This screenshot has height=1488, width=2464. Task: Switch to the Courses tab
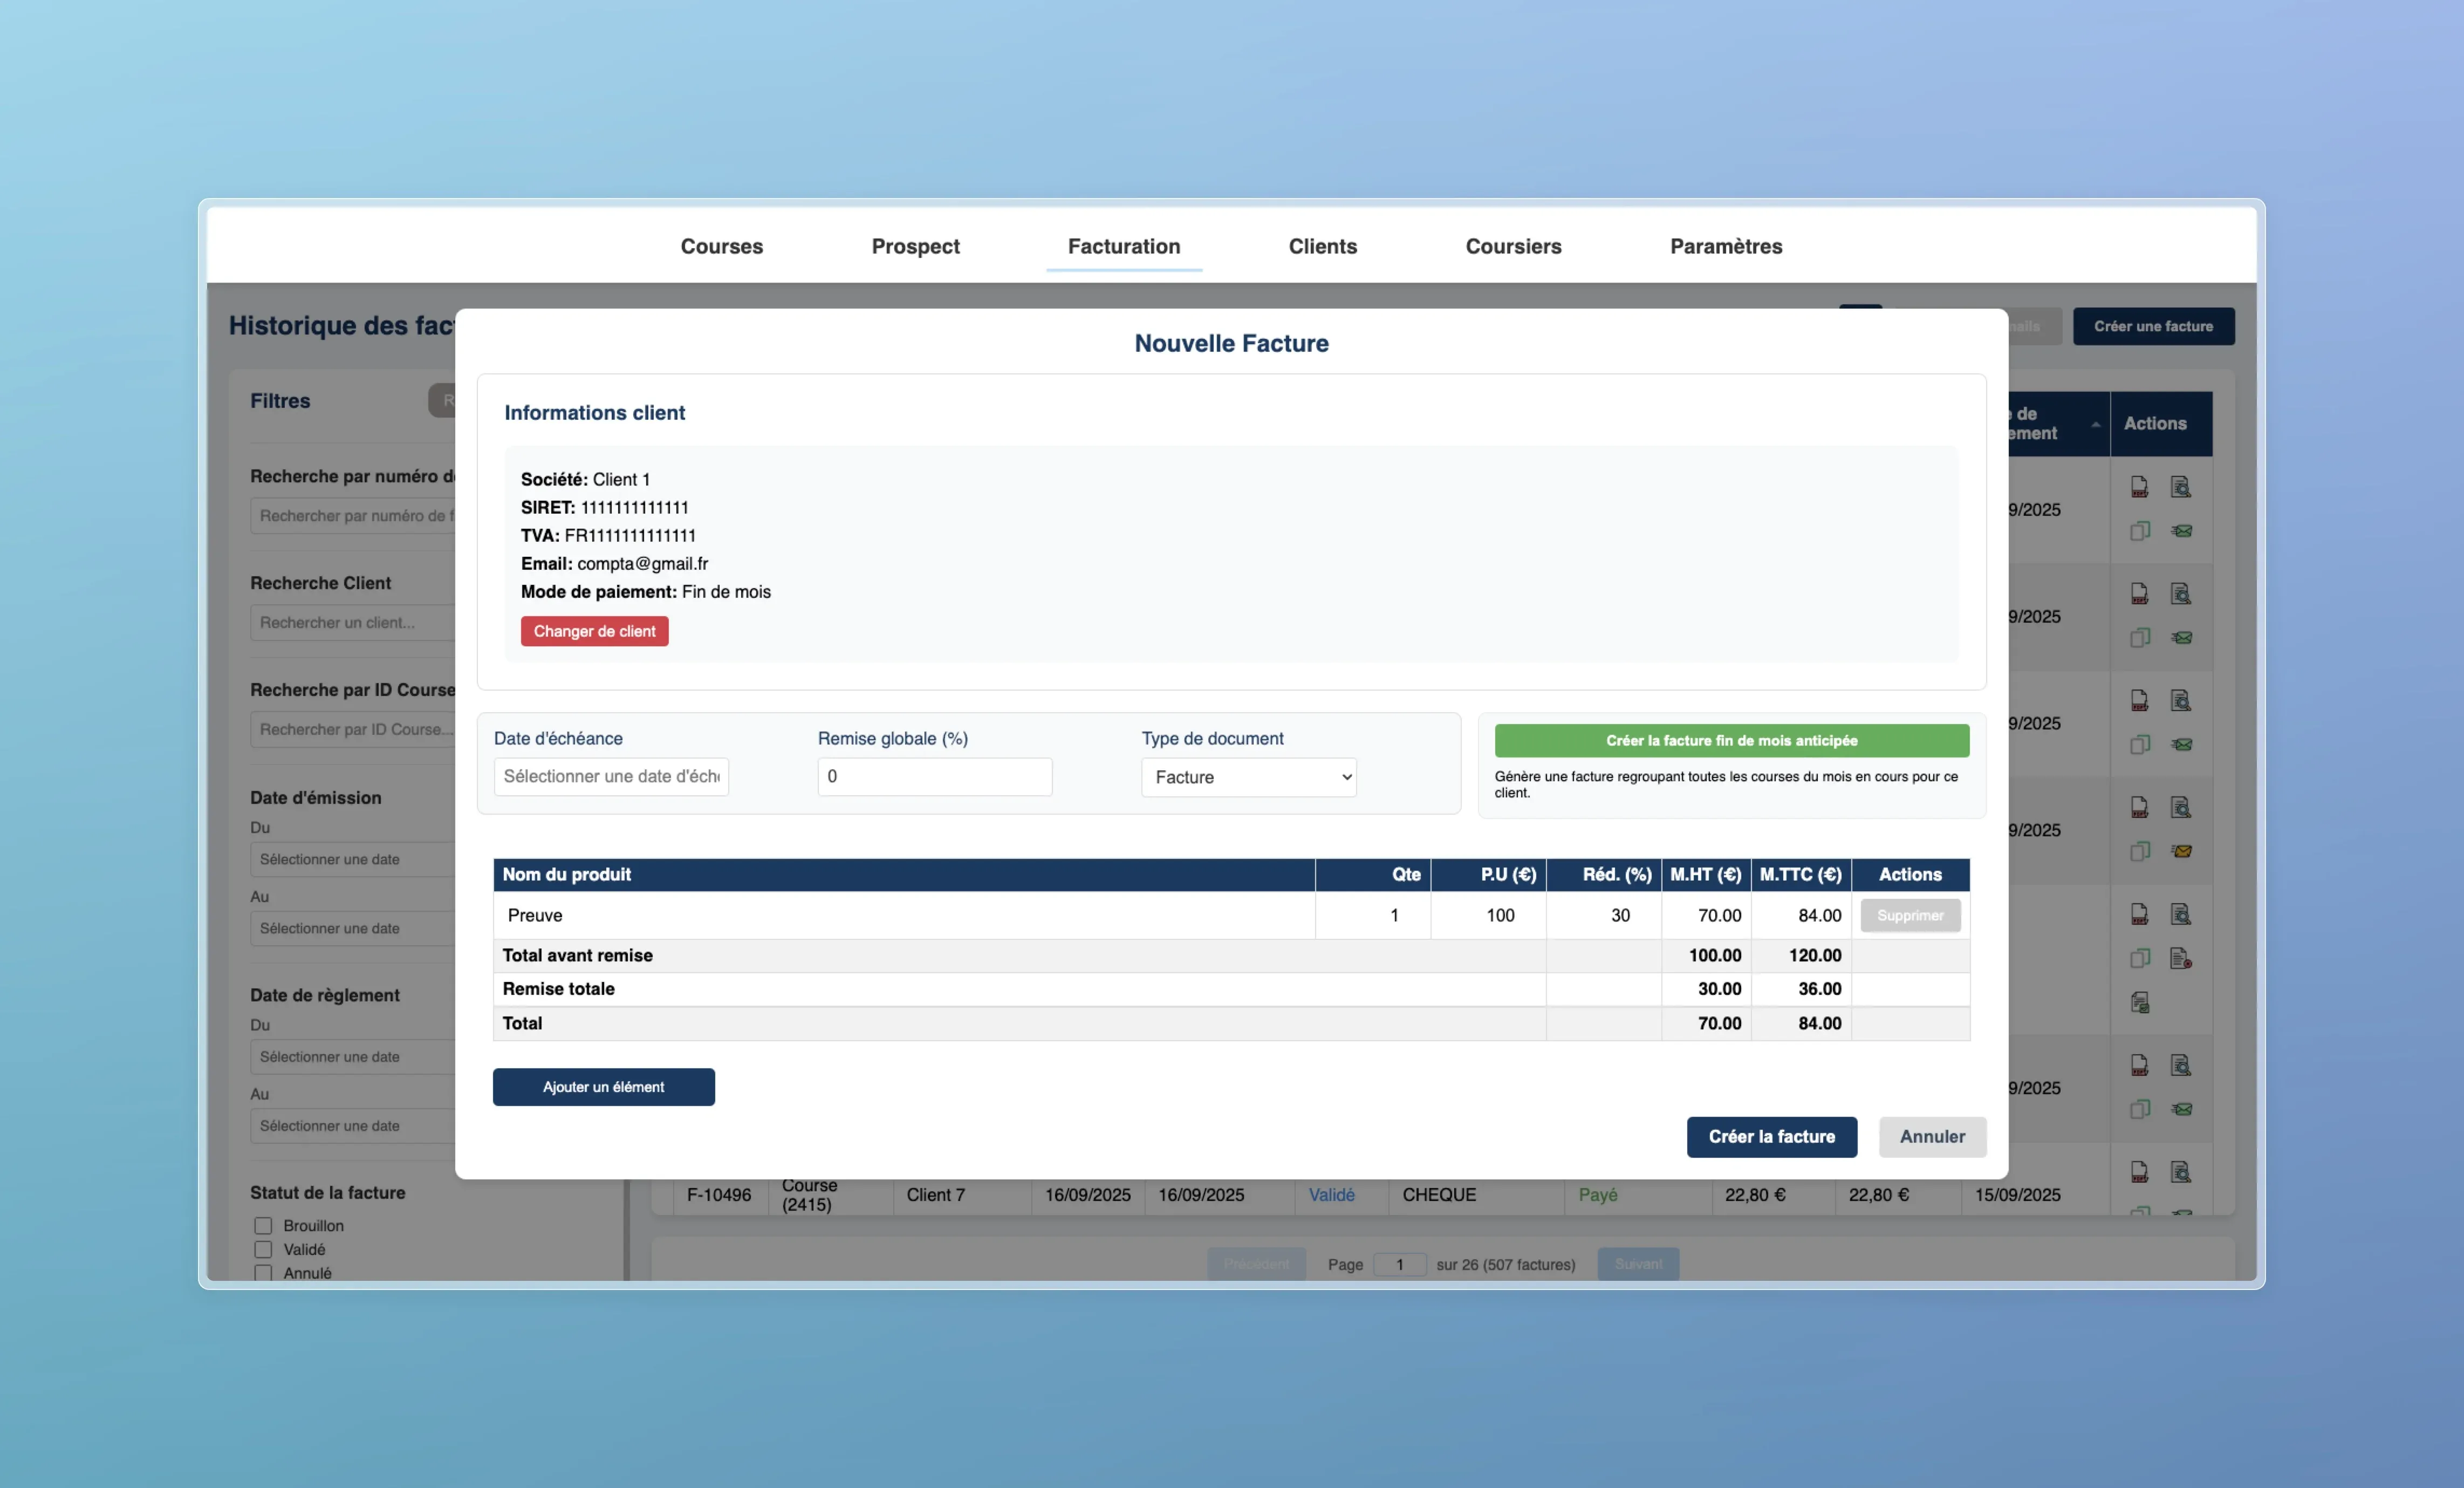click(721, 246)
